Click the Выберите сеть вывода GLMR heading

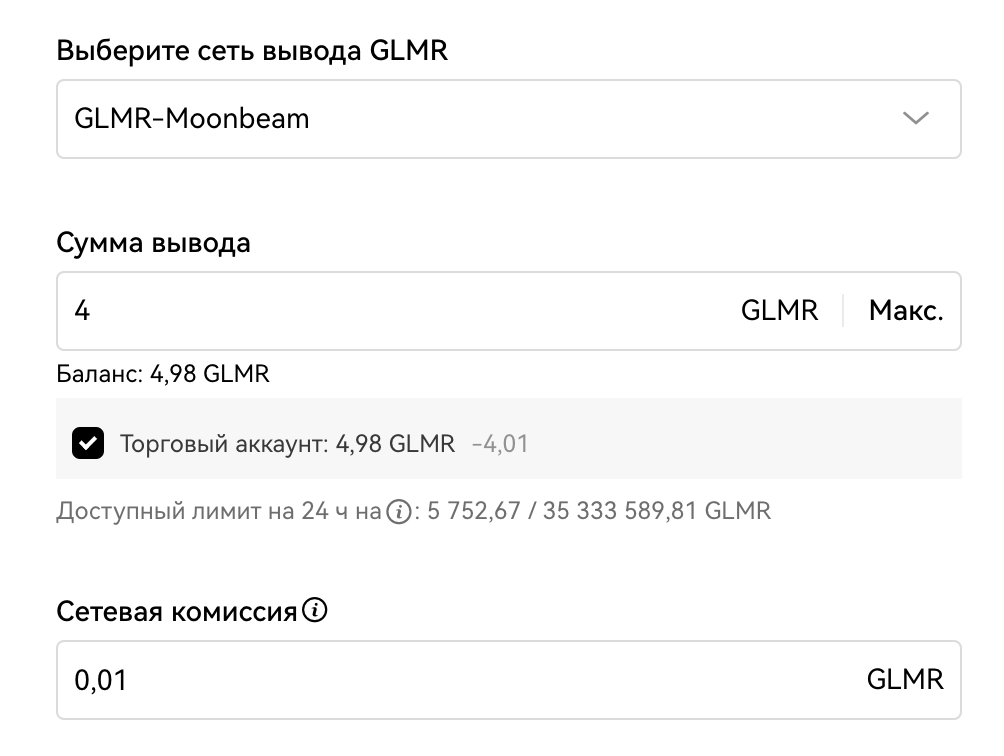[x=252, y=51]
